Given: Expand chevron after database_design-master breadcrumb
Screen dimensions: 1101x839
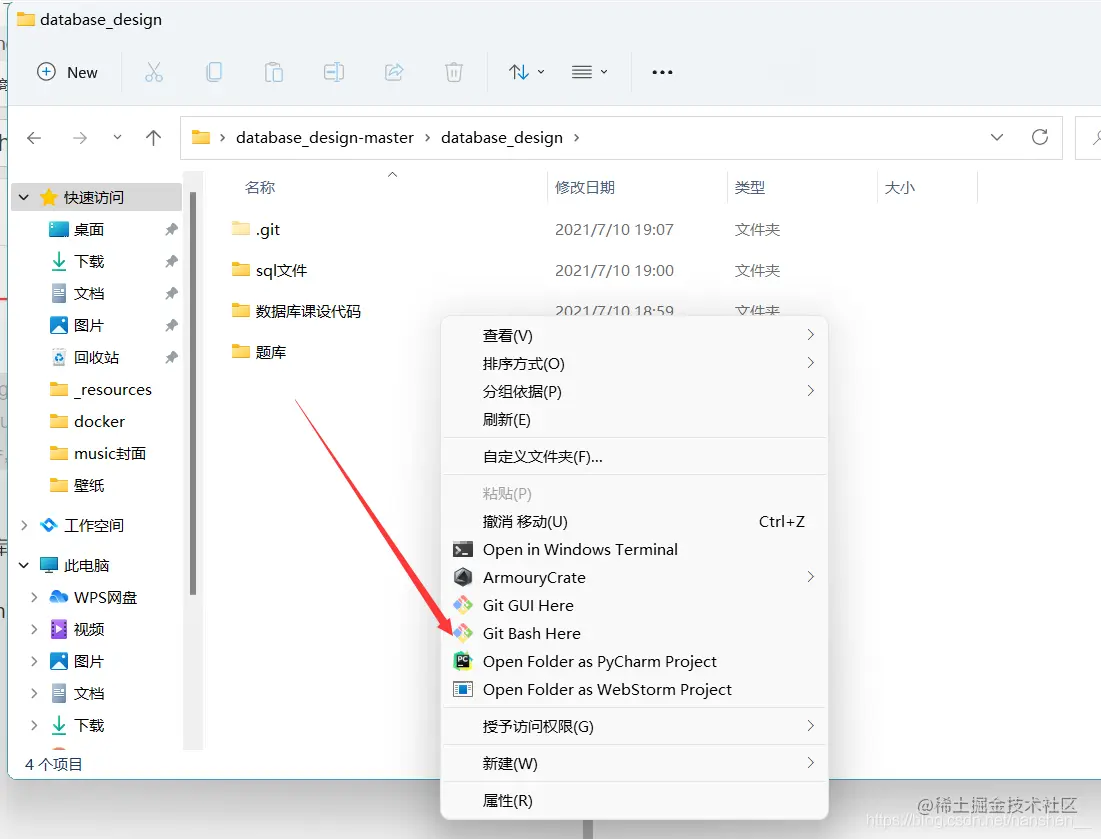Looking at the screenshot, I should click(428, 138).
